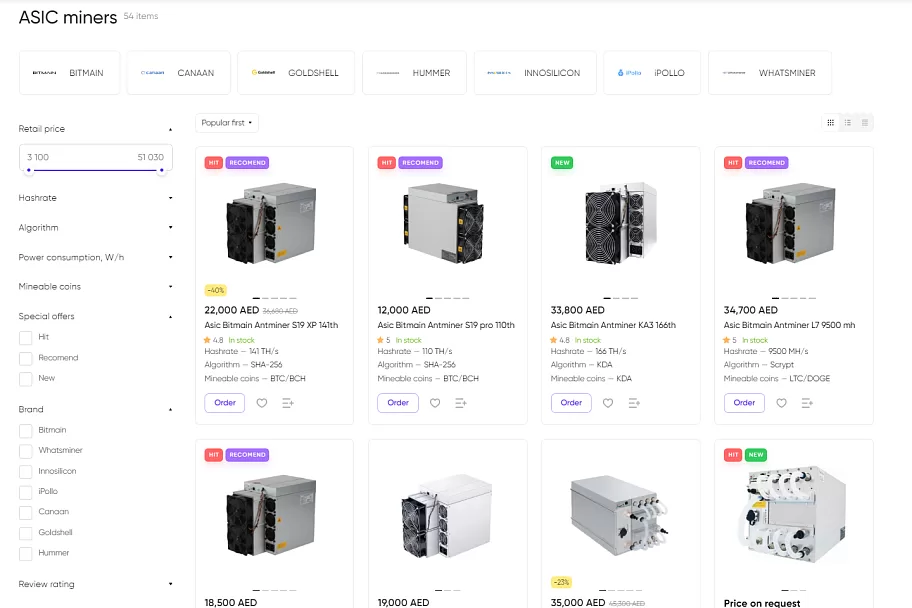Click the maximum retail price slider handle
Screen dimensions: 912x608
click(161, 170)
